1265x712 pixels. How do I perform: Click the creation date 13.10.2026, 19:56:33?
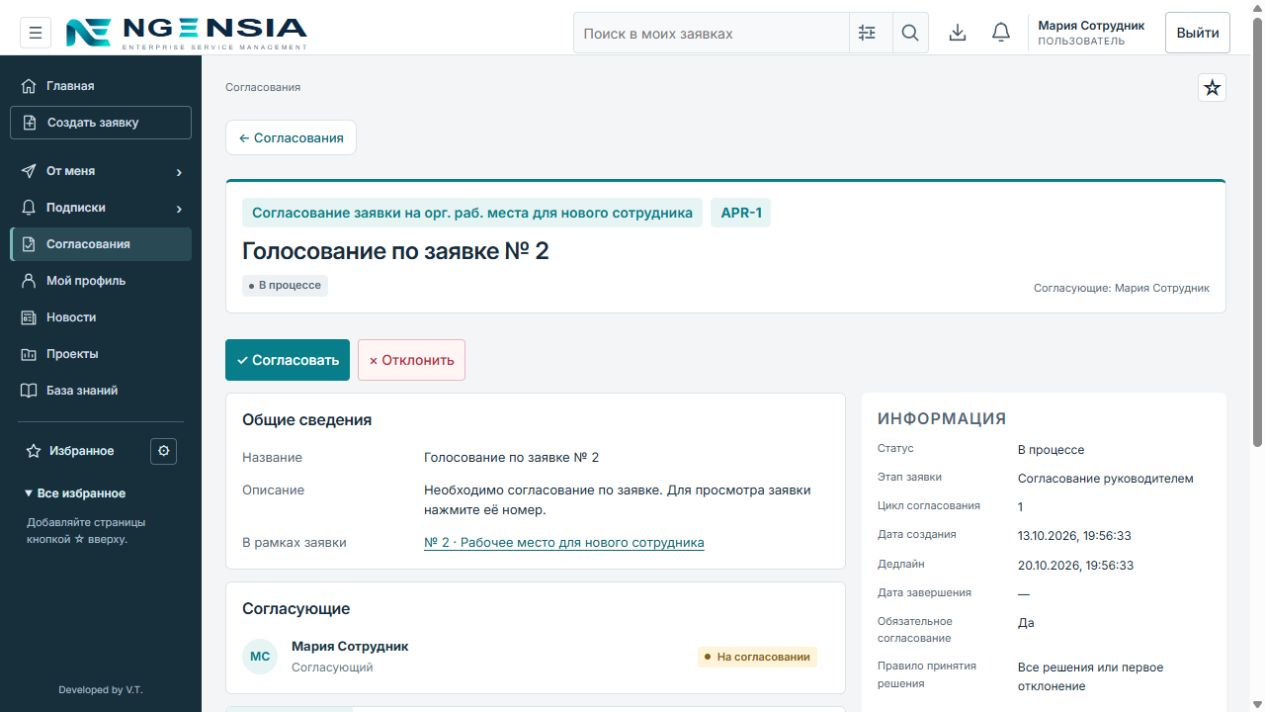(1075, 536)
